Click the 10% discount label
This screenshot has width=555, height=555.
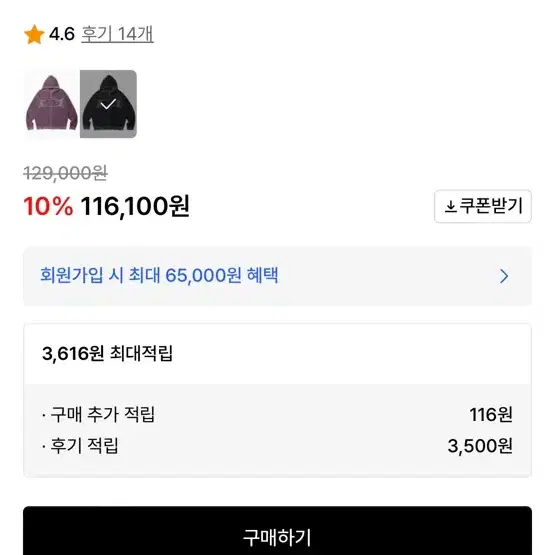(48, 206)
